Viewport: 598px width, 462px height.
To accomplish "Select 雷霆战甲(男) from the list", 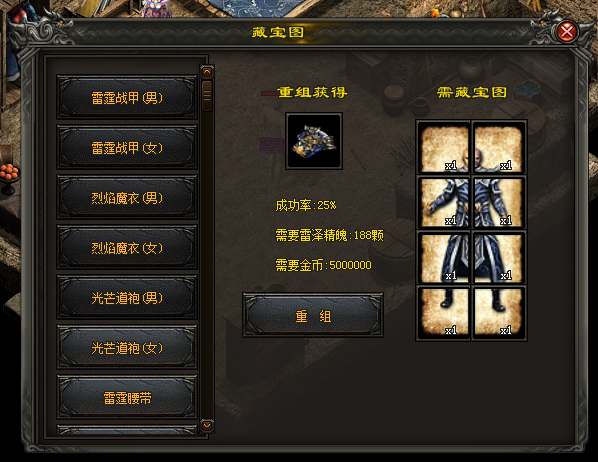I will (127, 97).
